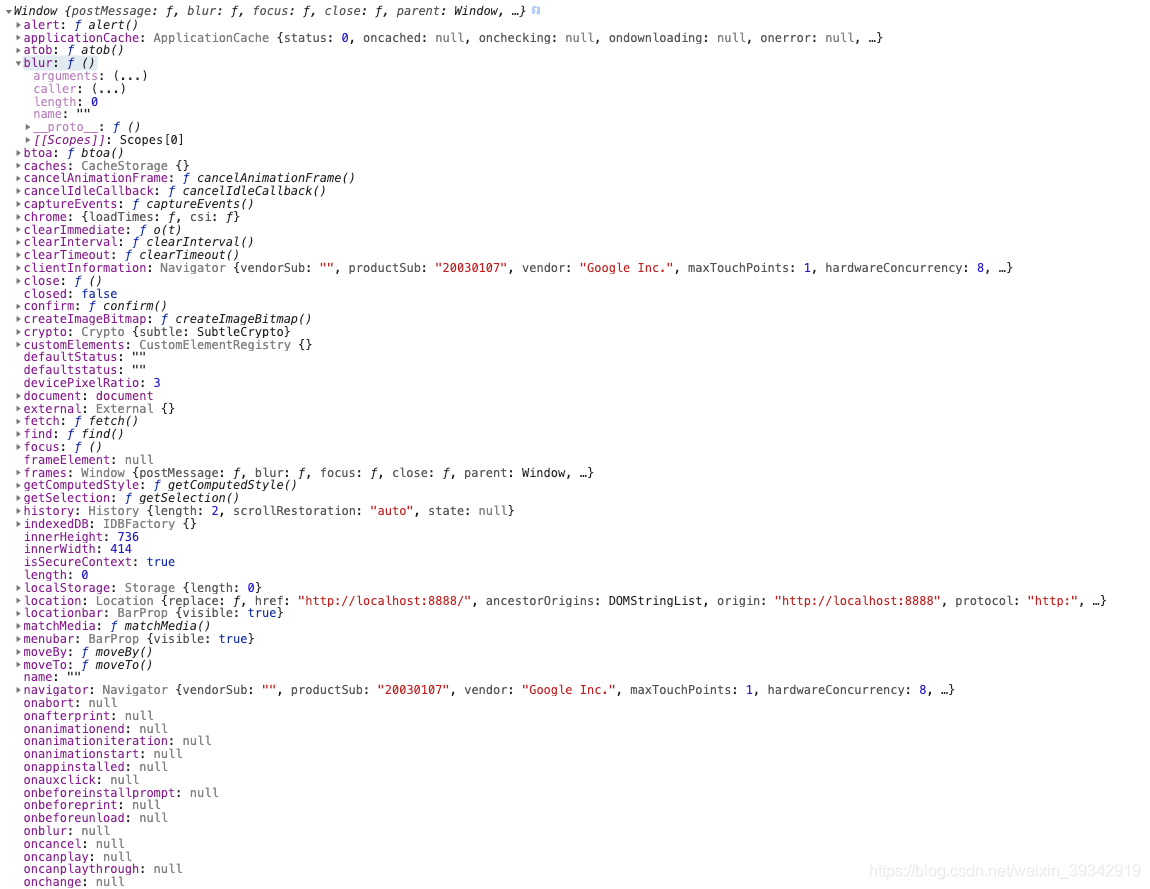1150x889 pixels.
Task: Select the 'isSecureContext: true' row
Action: [100, 562]
